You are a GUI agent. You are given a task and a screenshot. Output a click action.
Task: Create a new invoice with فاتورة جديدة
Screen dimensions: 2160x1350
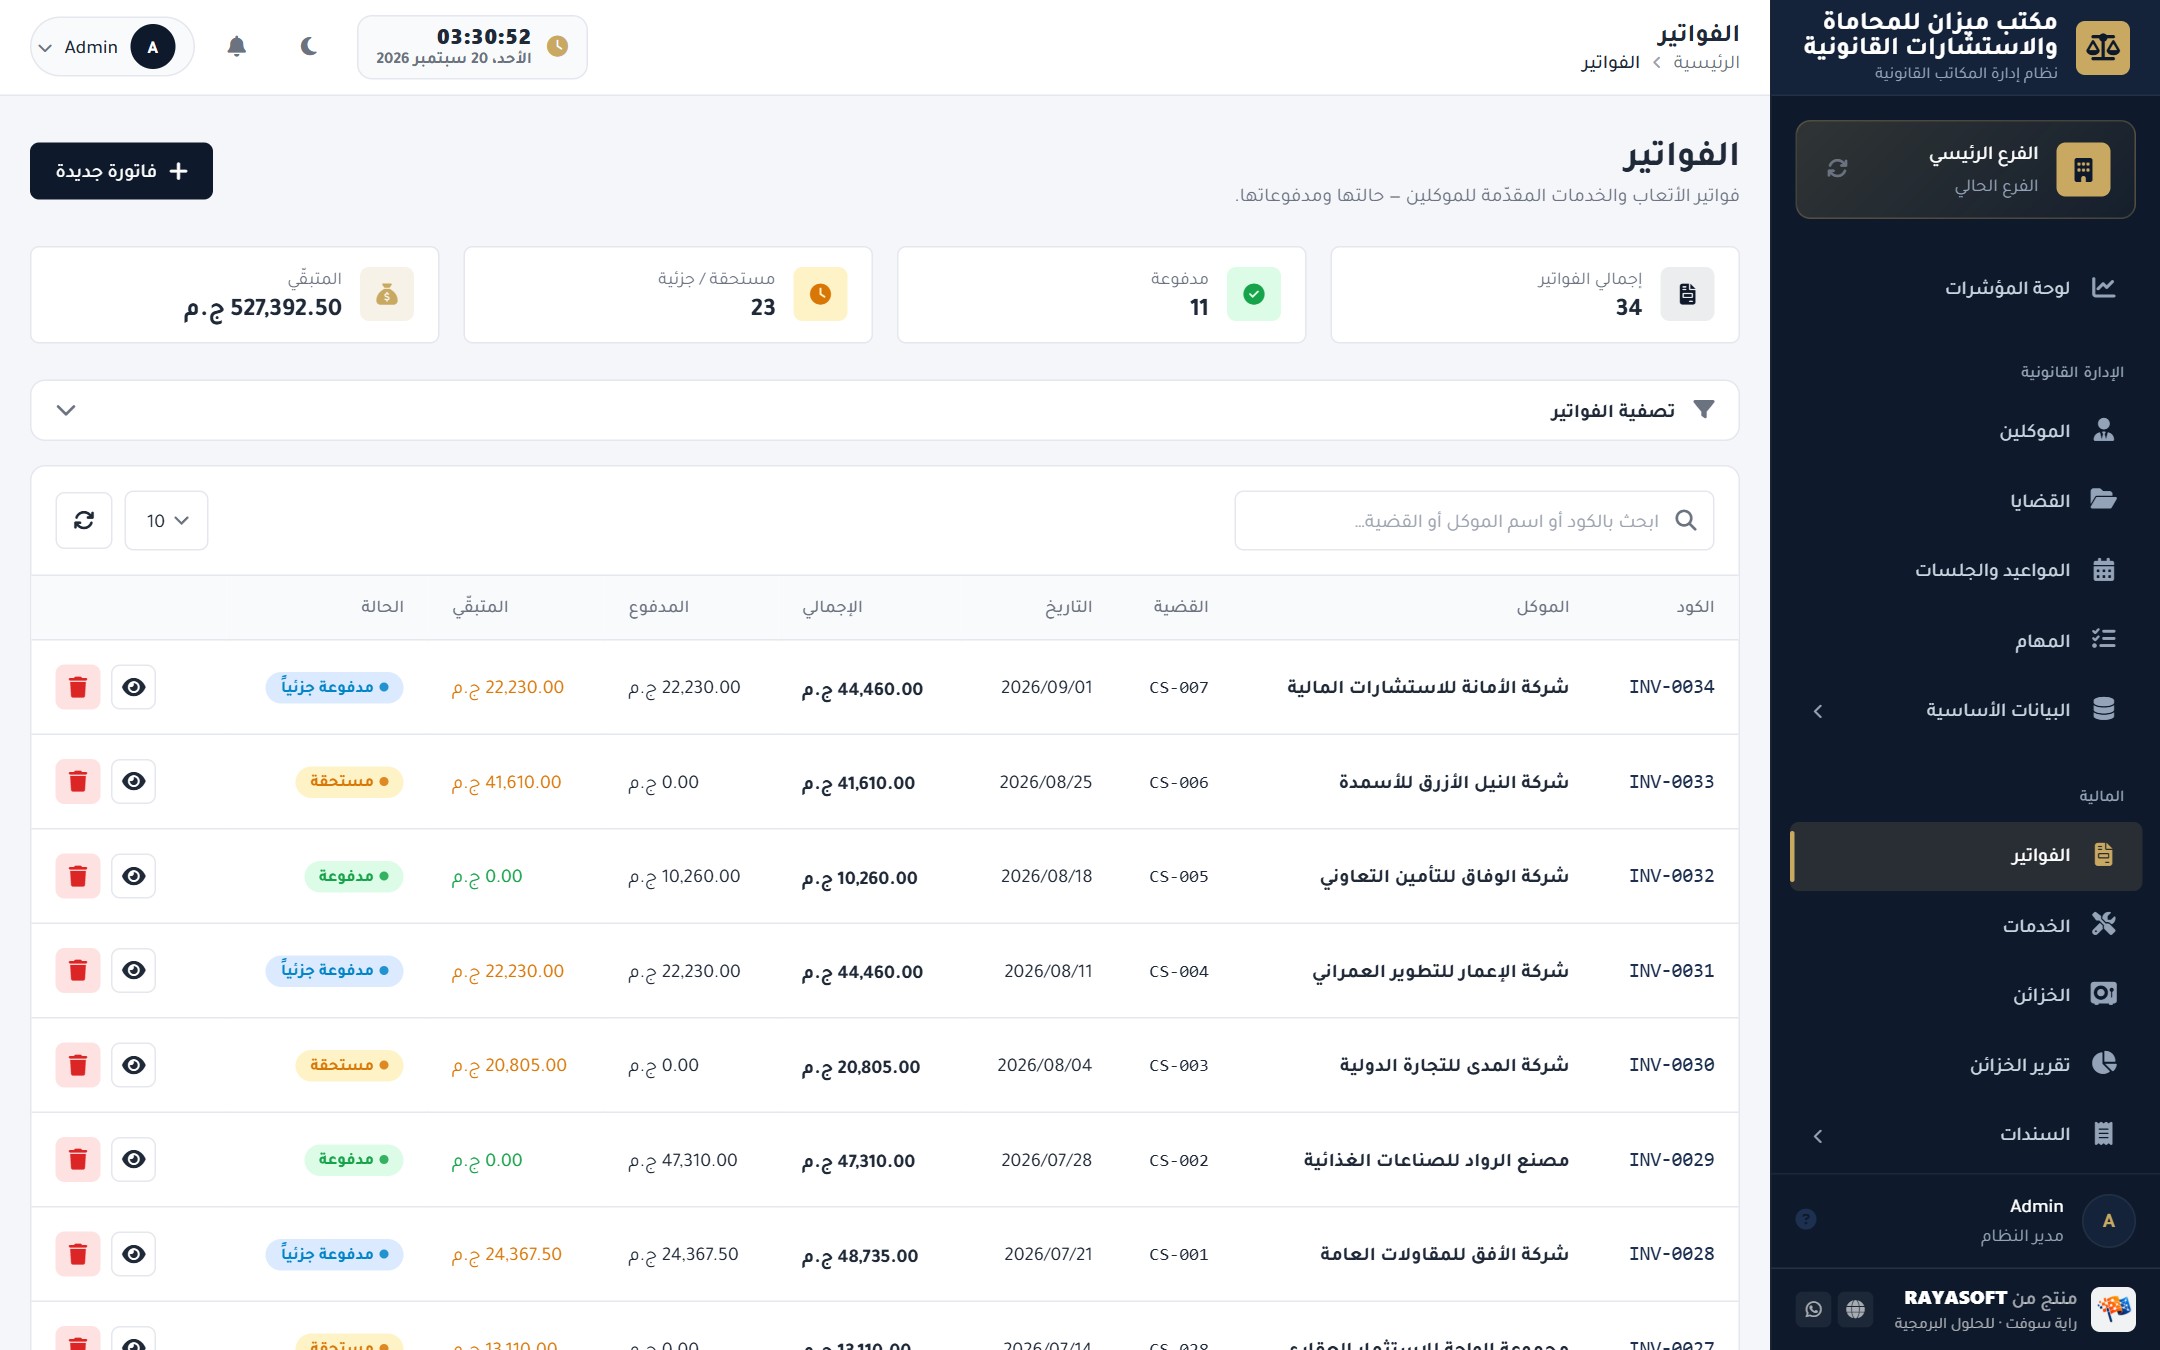click(x=121, y=171)
